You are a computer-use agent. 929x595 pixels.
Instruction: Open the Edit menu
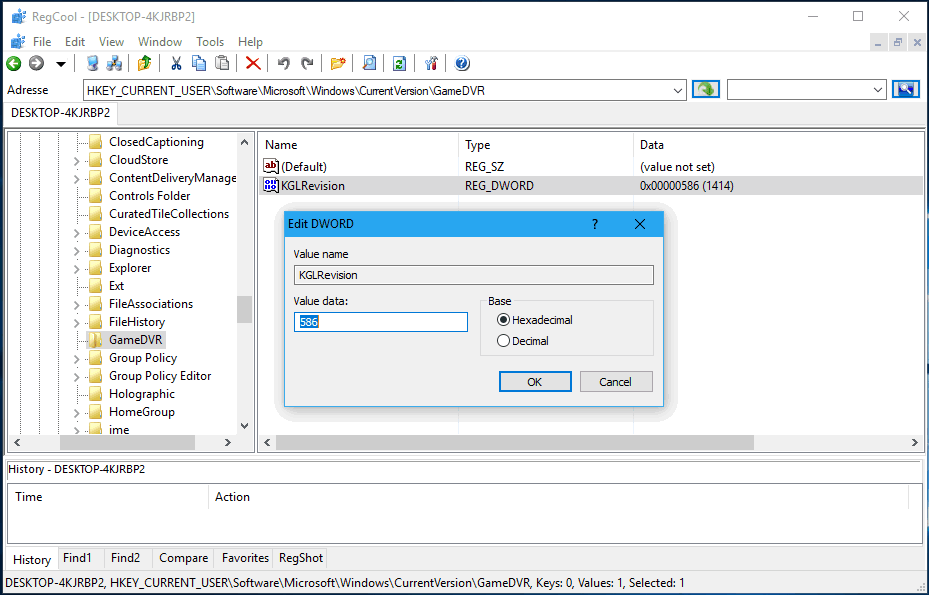[75, 41]
